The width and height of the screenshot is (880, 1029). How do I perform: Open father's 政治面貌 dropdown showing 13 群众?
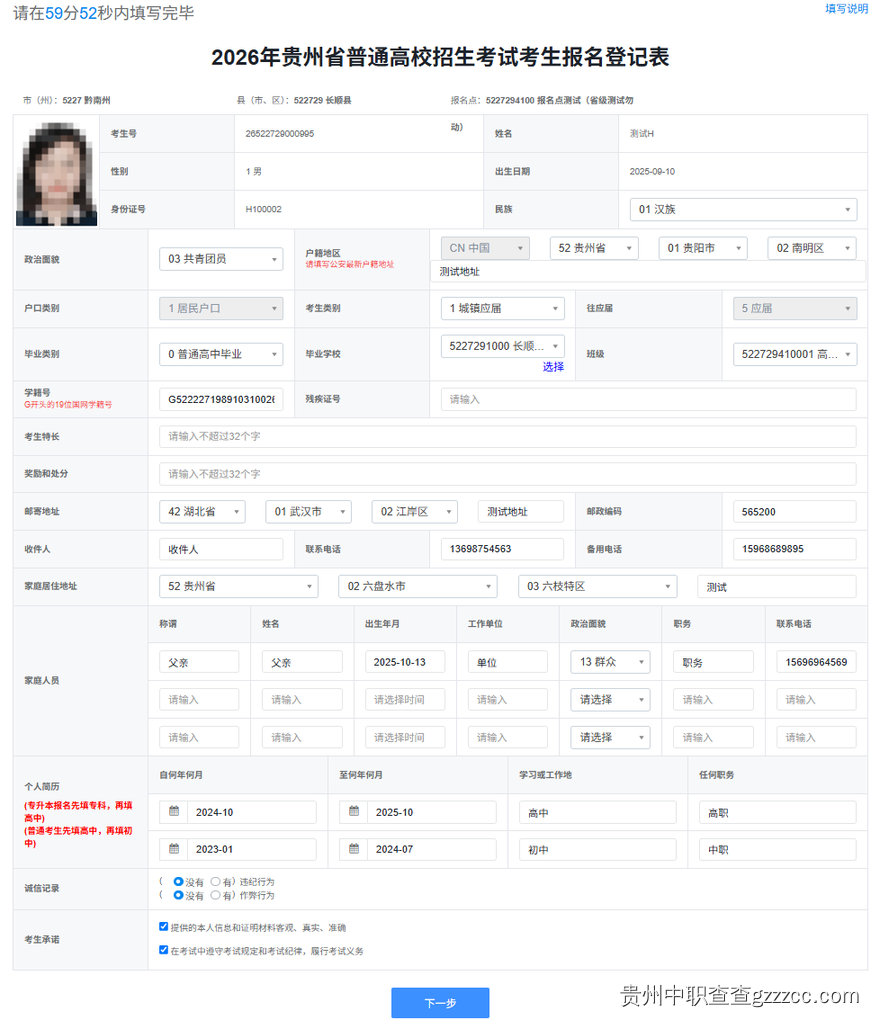tap(610, 662)
